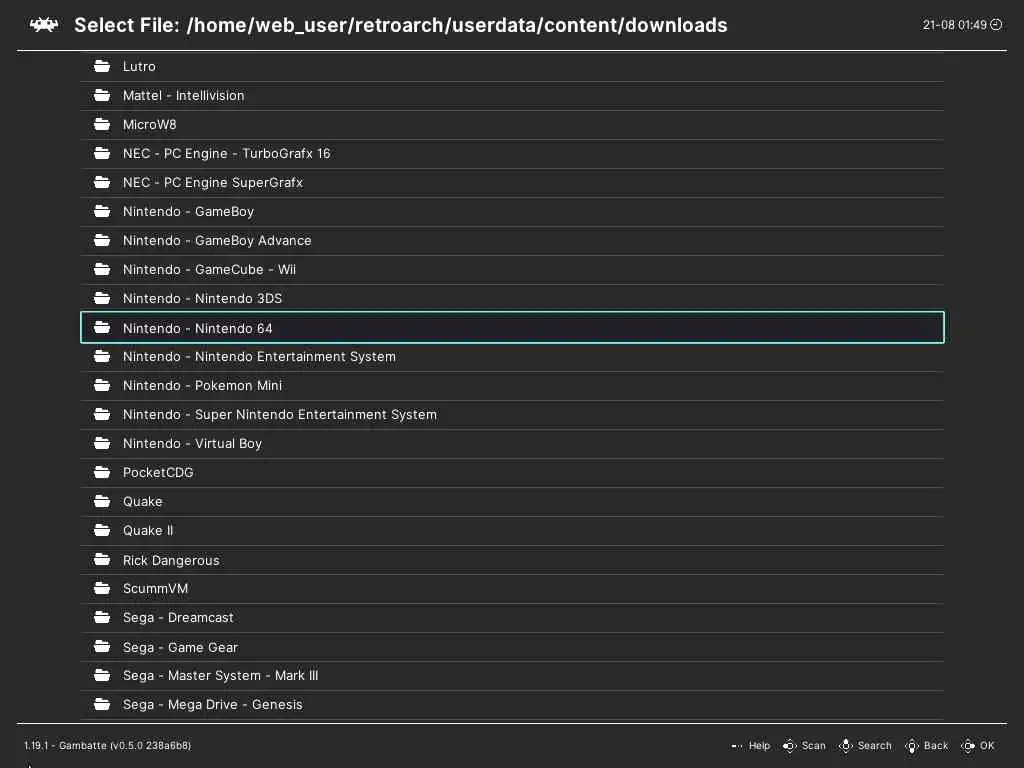The height and width of the screenshot is (768, 1024).
Task: Select the ScummVM folder
Action: (x=512, y=588)
